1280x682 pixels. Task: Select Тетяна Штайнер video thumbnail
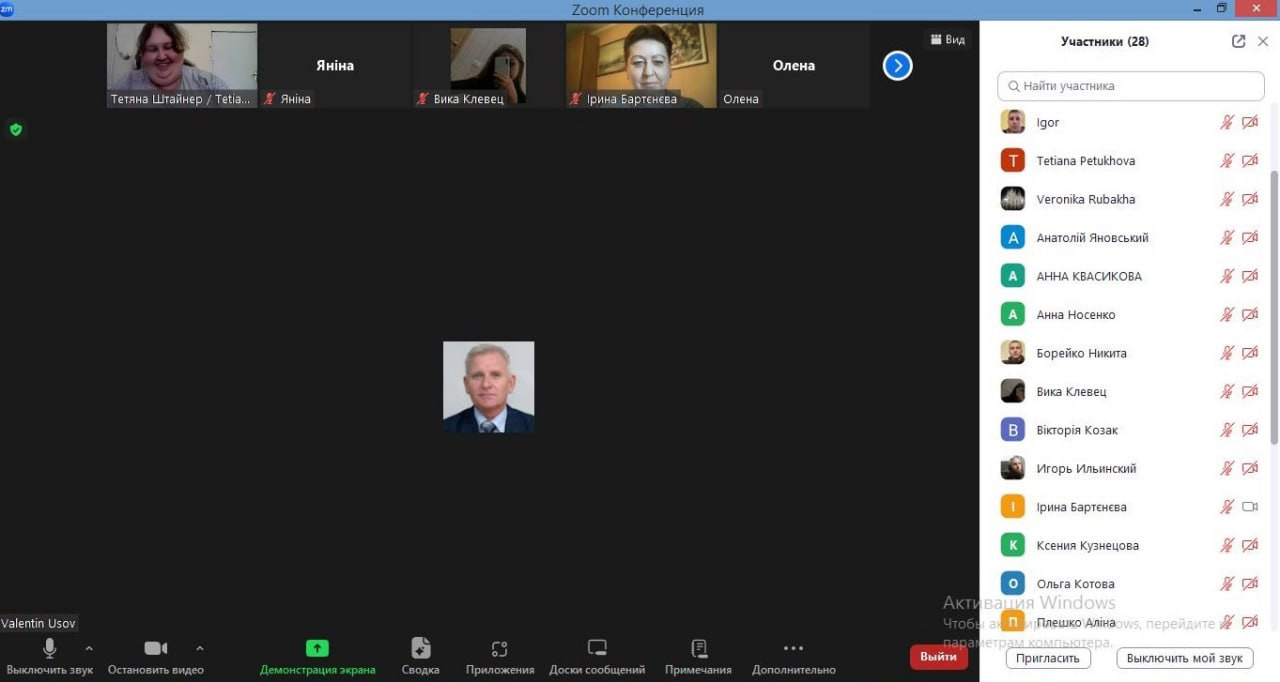tap(182, 65)
